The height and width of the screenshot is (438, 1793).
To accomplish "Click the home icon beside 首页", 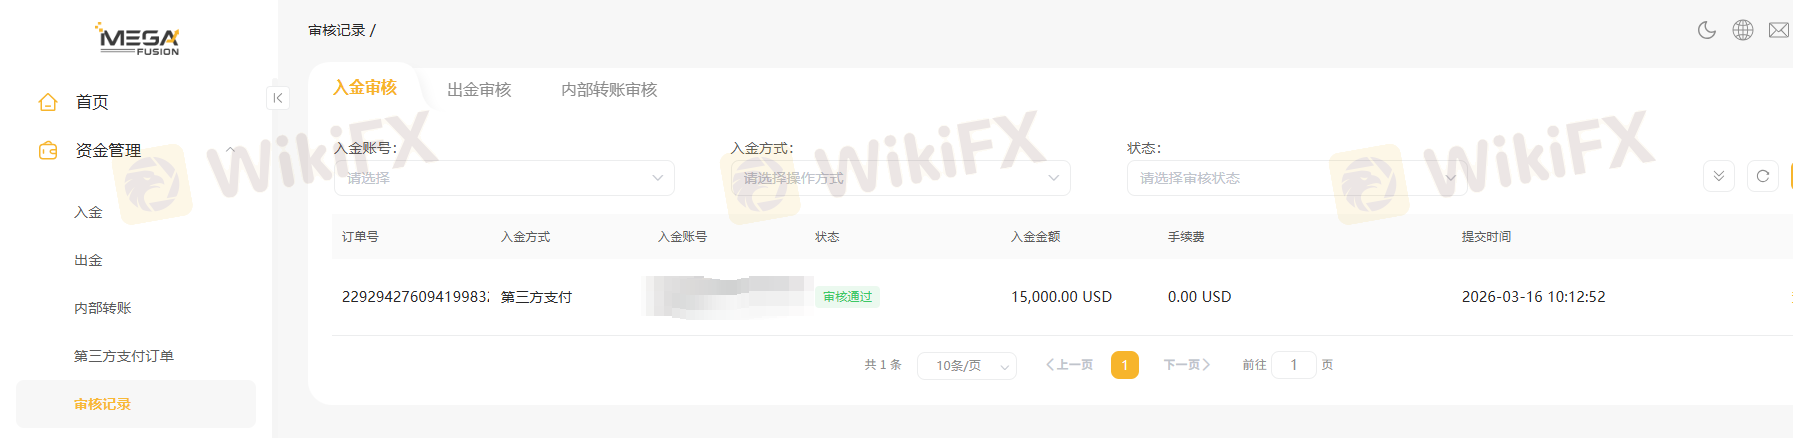I will (x=48, y=102).
